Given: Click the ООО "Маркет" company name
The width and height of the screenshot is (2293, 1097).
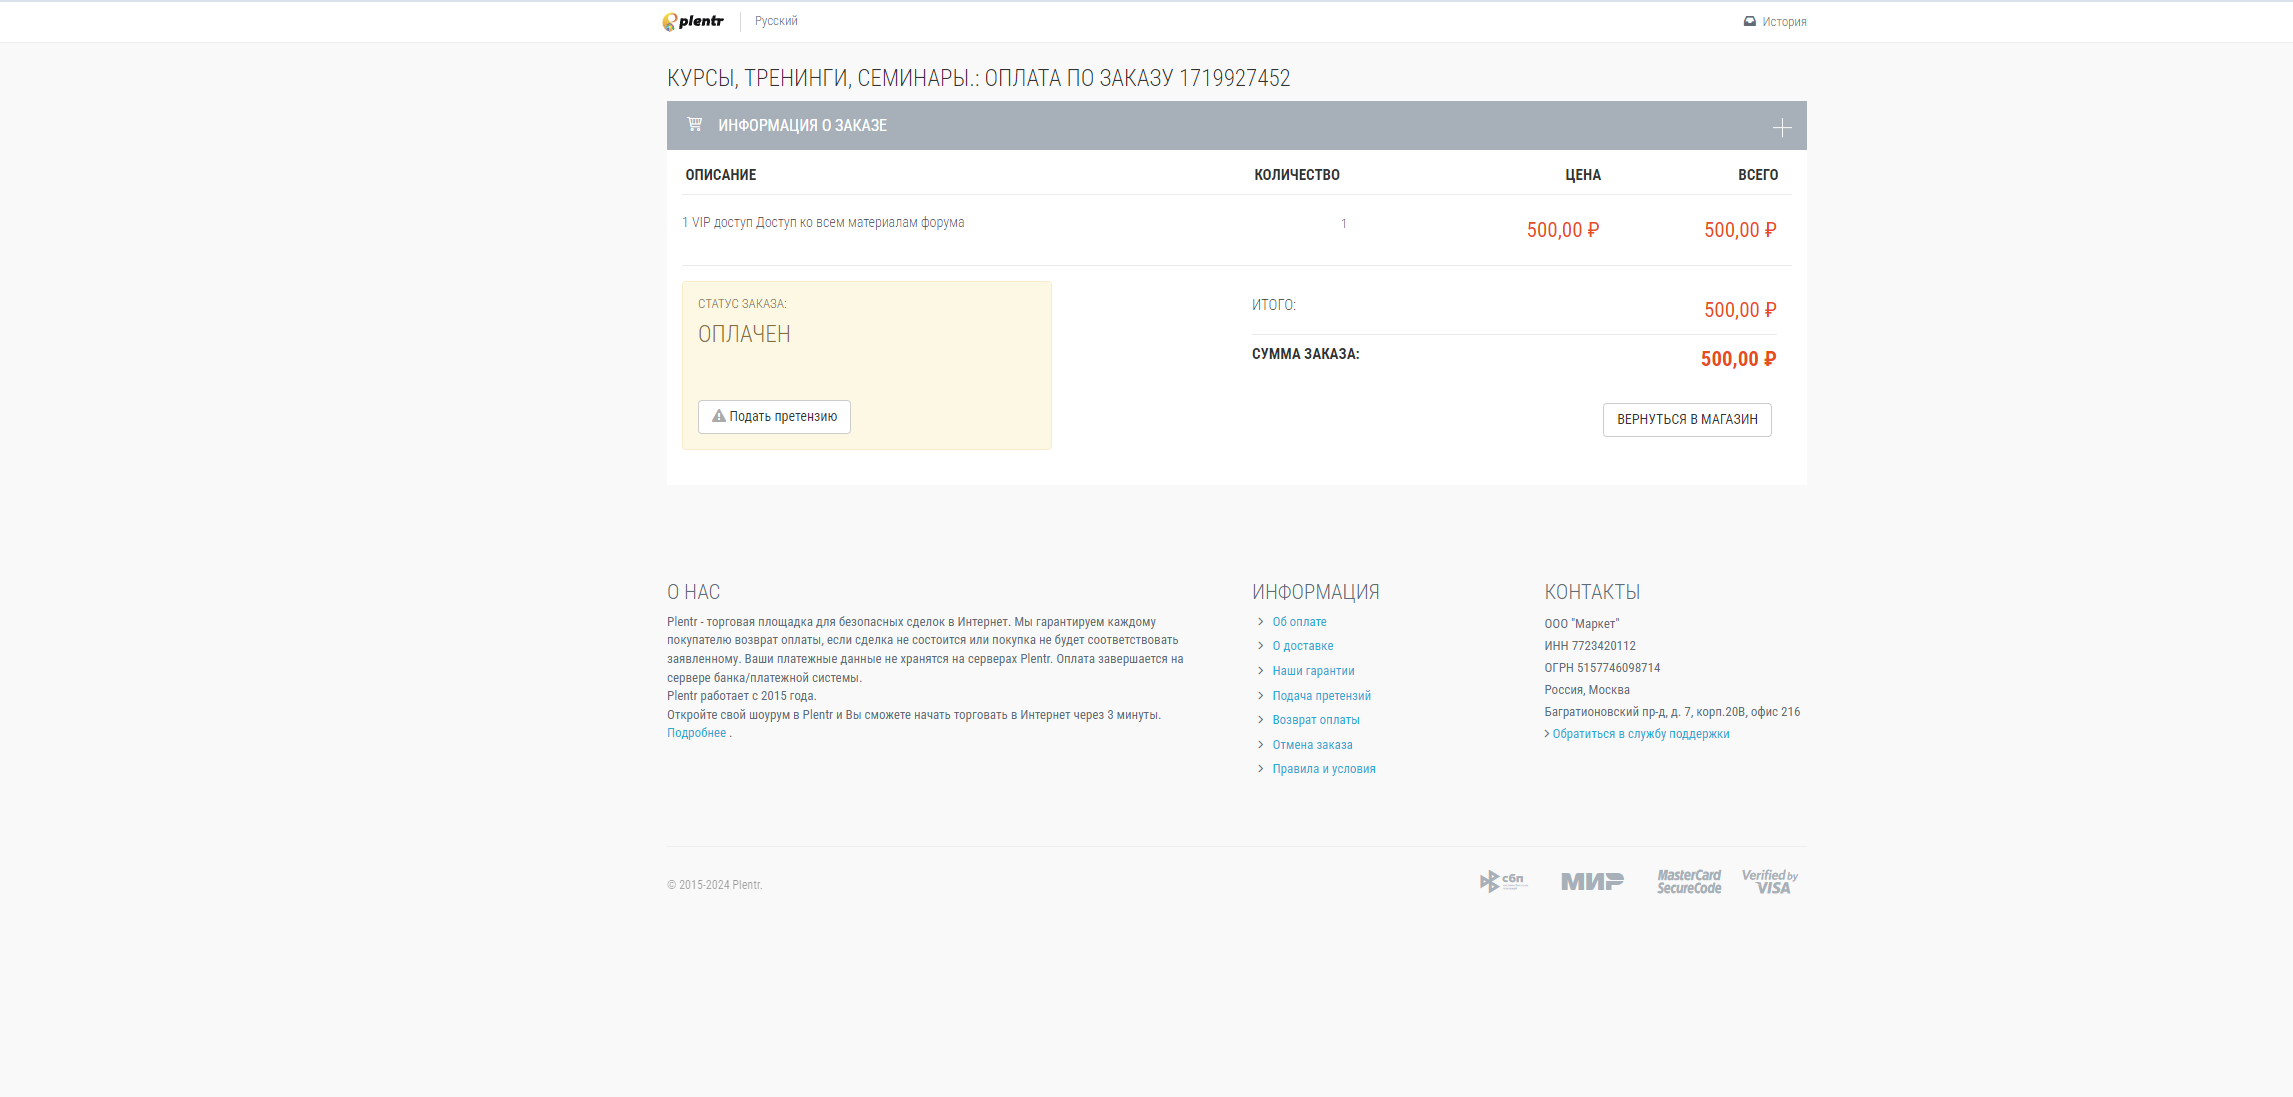Looking at the screenshot, I should (x=1581, y=624).
